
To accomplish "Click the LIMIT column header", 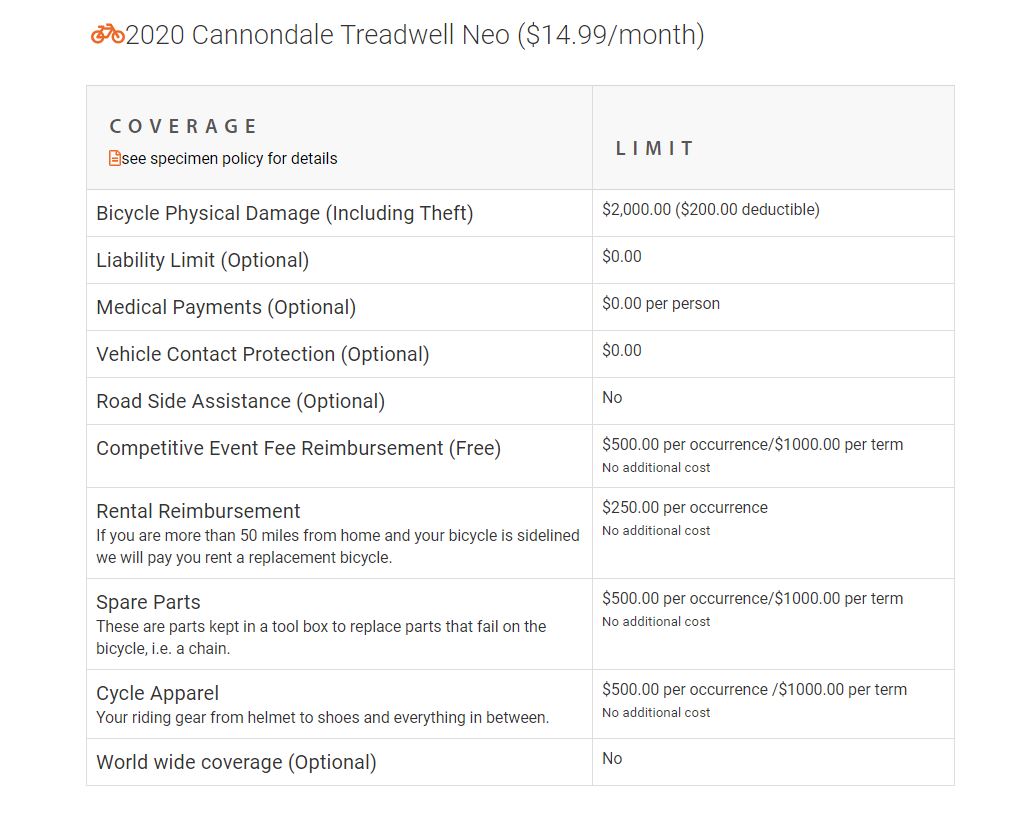I will (655, 149).
